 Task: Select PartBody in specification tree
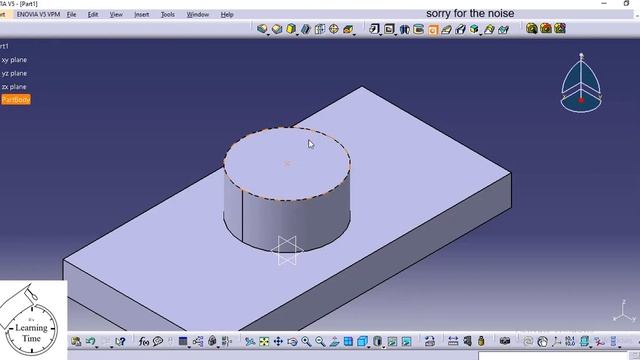(x=16, y=100)
